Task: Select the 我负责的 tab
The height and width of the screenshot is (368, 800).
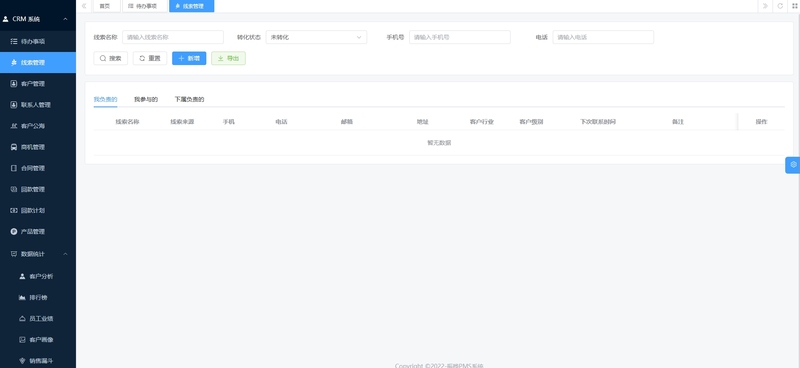Action: tap(105, 100)
